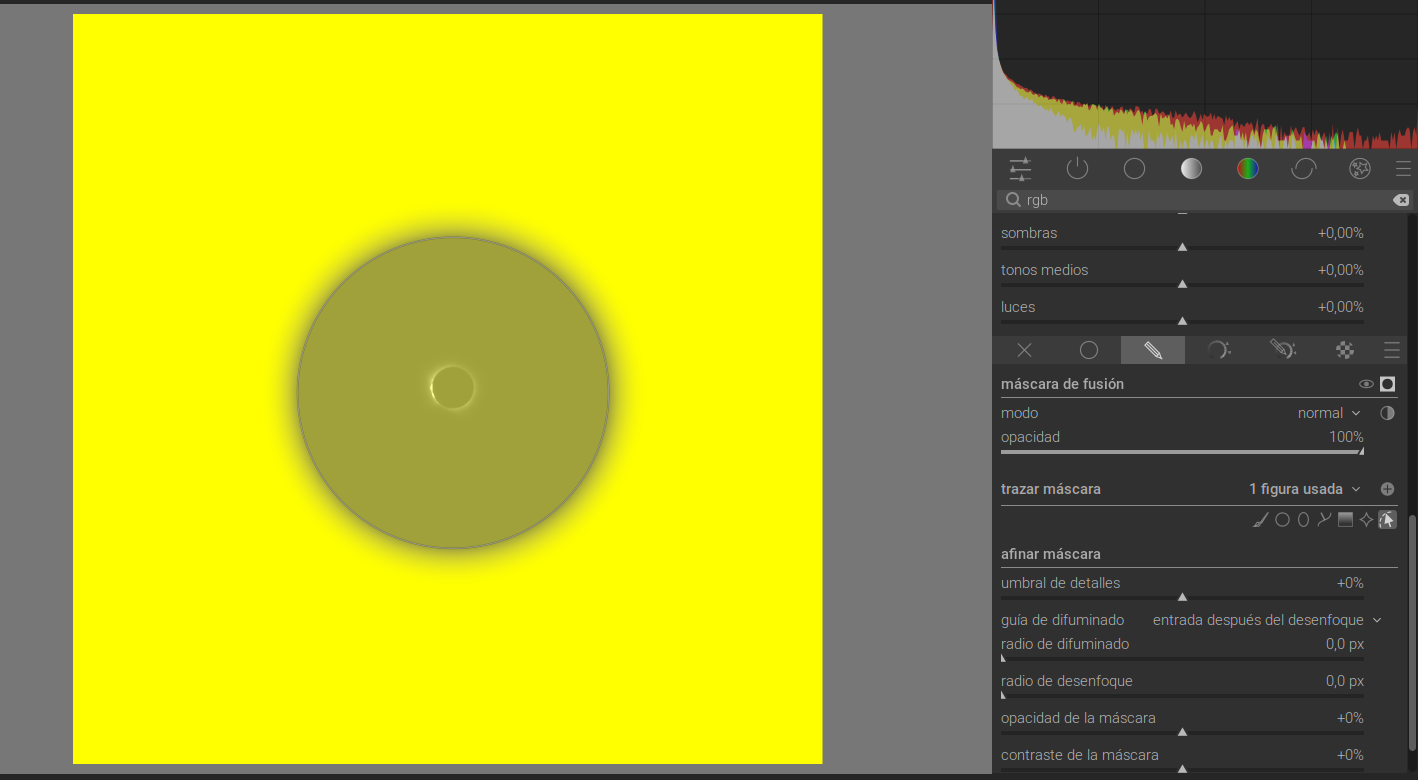Select the raster mask checkerboard icon
Viewport: 1418px width, 780px height.
[1345, 350]
